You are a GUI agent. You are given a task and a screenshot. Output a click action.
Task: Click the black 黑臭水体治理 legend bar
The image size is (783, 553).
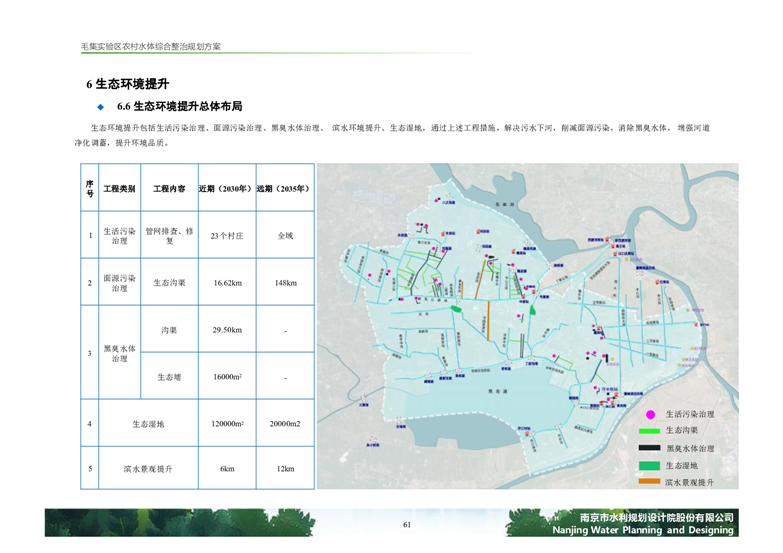click(650, 448)
